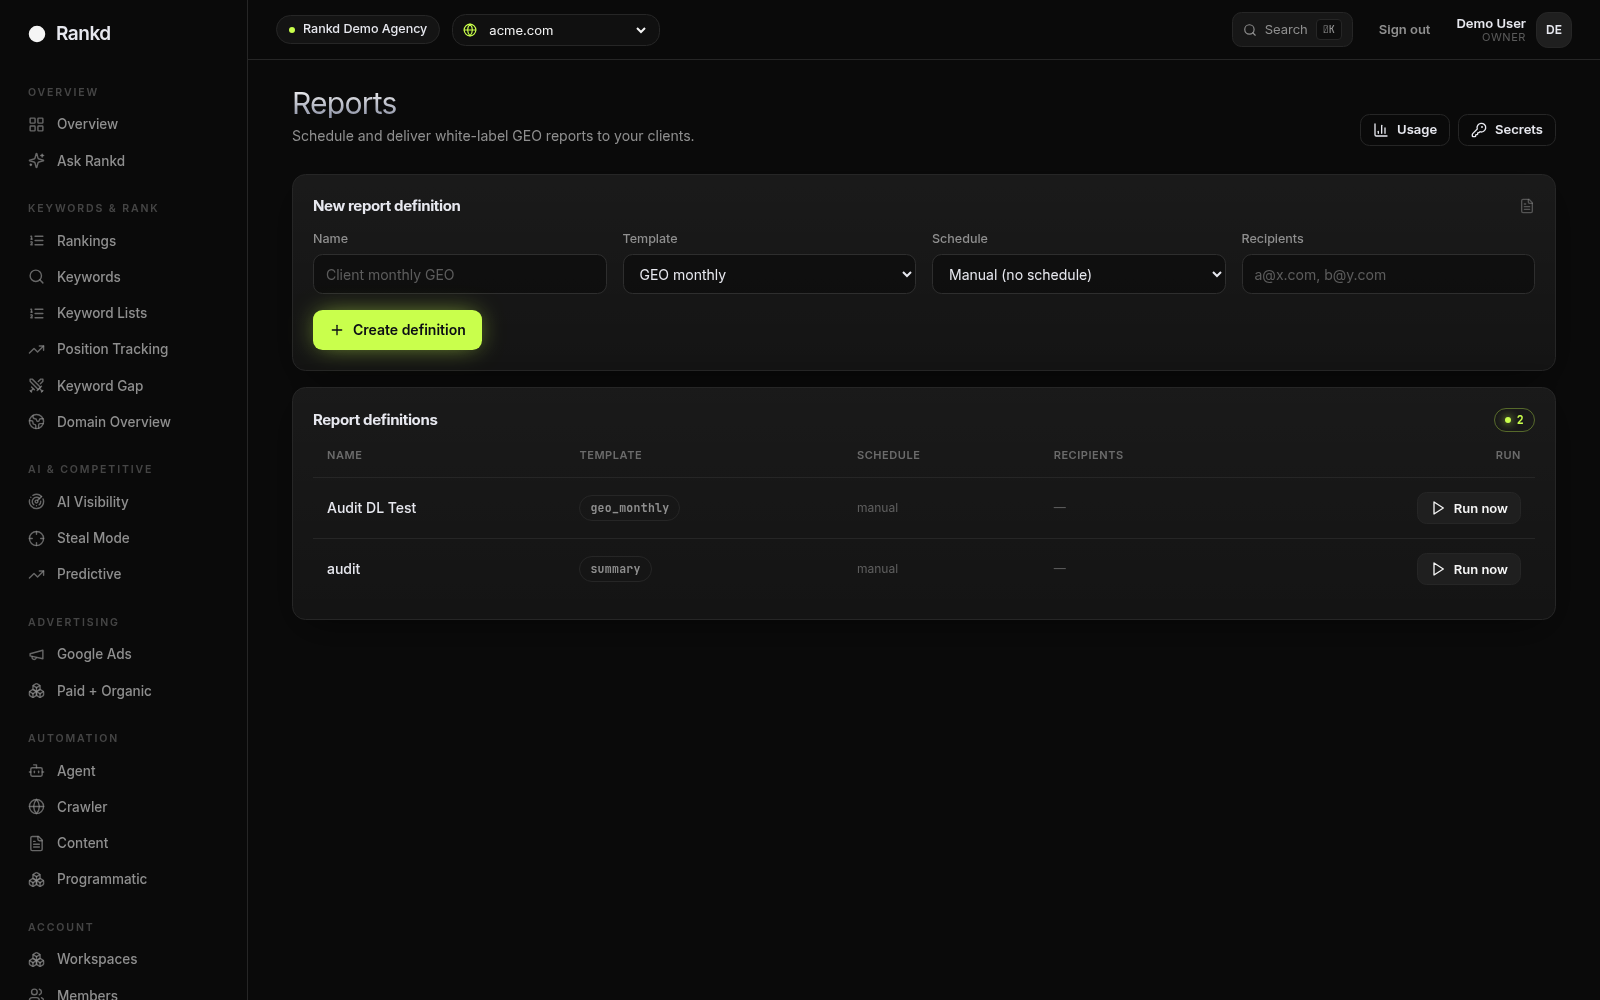The width and height of the screenshot is (1600, 1000).
Task: Click the Programmatic boxes icon
Action: pos(37,879)
